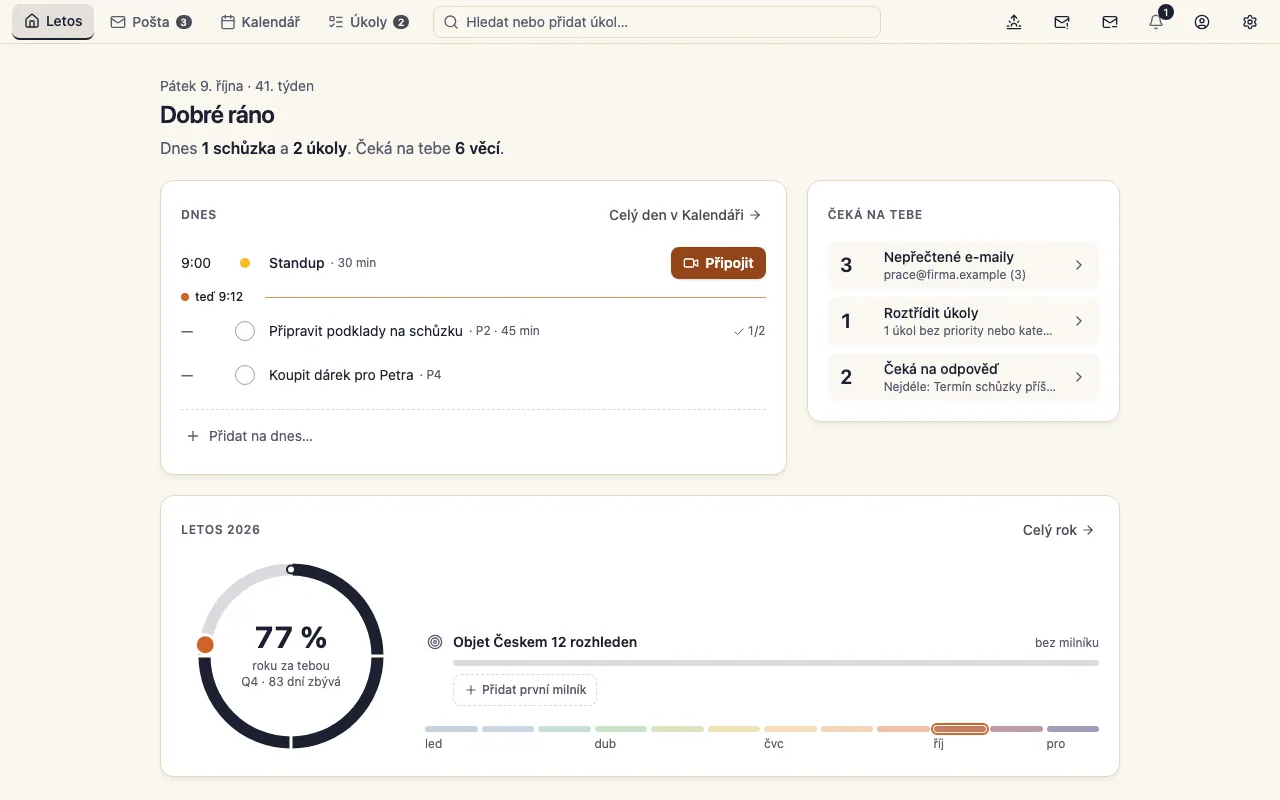Image resolution: width=1280 pixels, height=800 pixels.
Task: Click the Standup meeting title
Action: [297, 263]
